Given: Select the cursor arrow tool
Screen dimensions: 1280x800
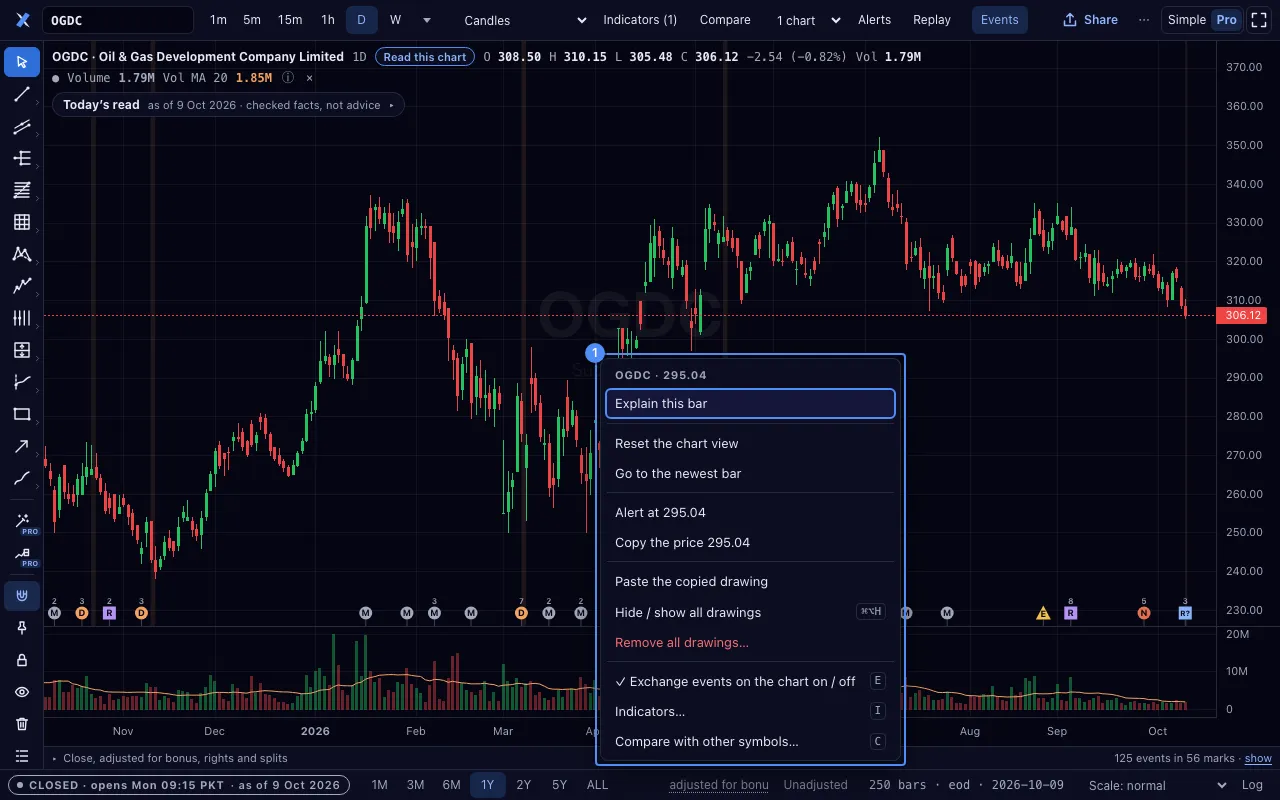Looking at the screenshot, I should [x=22, y=62].
